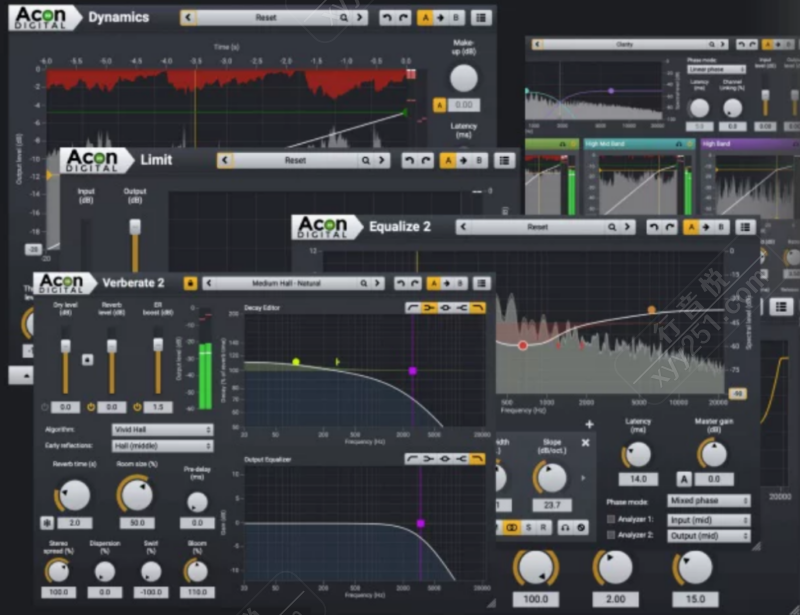Add a new band with the plus icon
Image resolution: width=800 pixels, height=615 pixels.
click(x=589, y=424)
